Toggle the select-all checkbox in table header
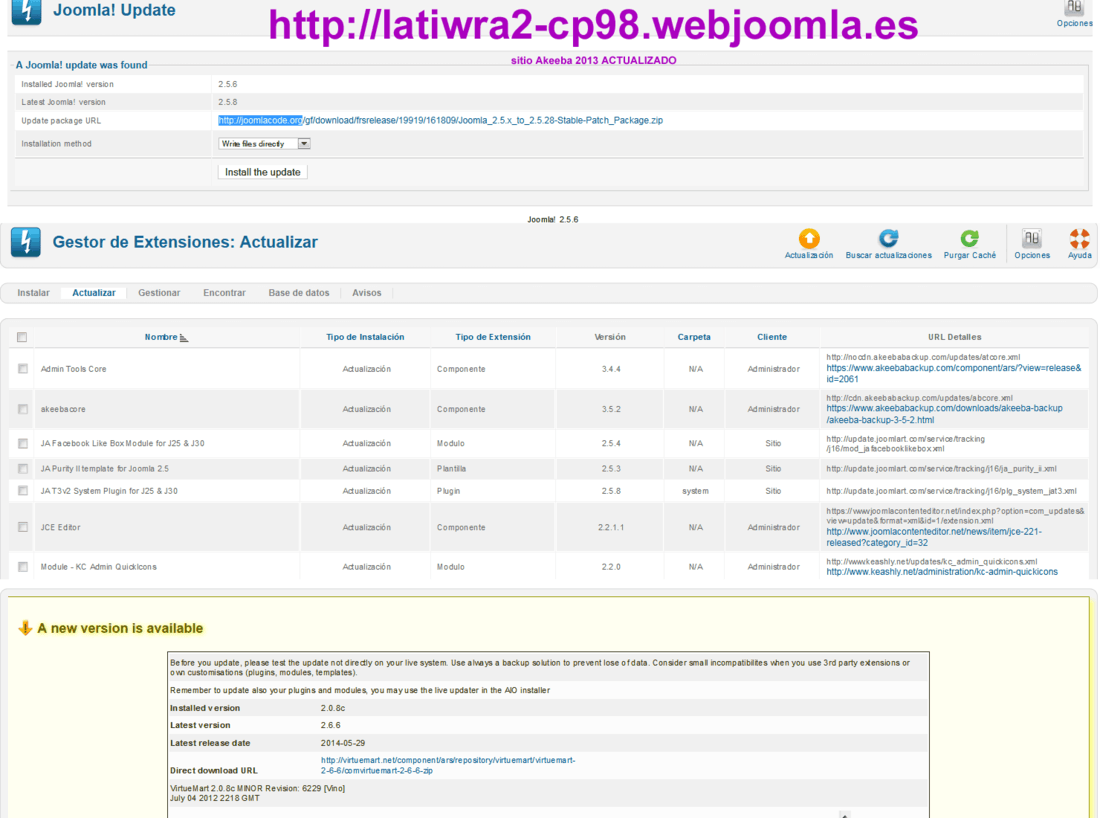 (22, 337)
